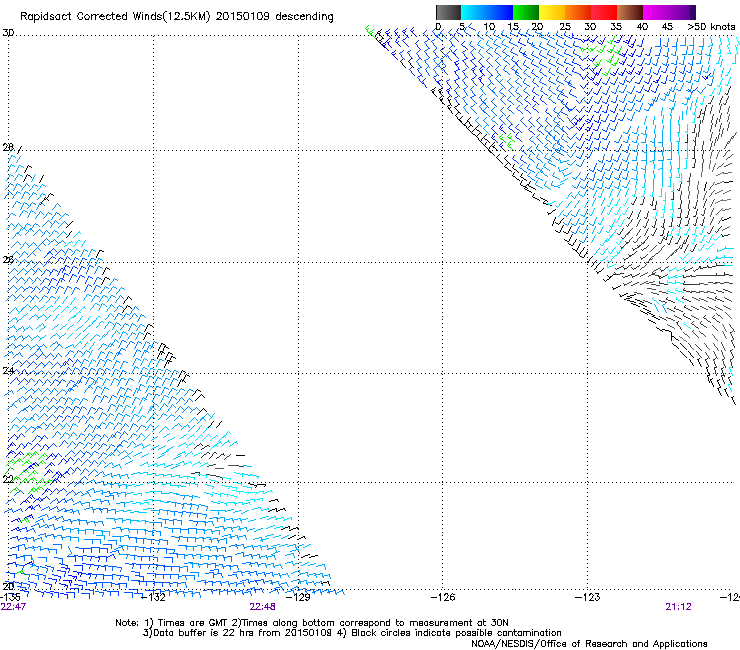Click the red 30-35 knots legend color
The image size is (740, 650).
point(604,12)
